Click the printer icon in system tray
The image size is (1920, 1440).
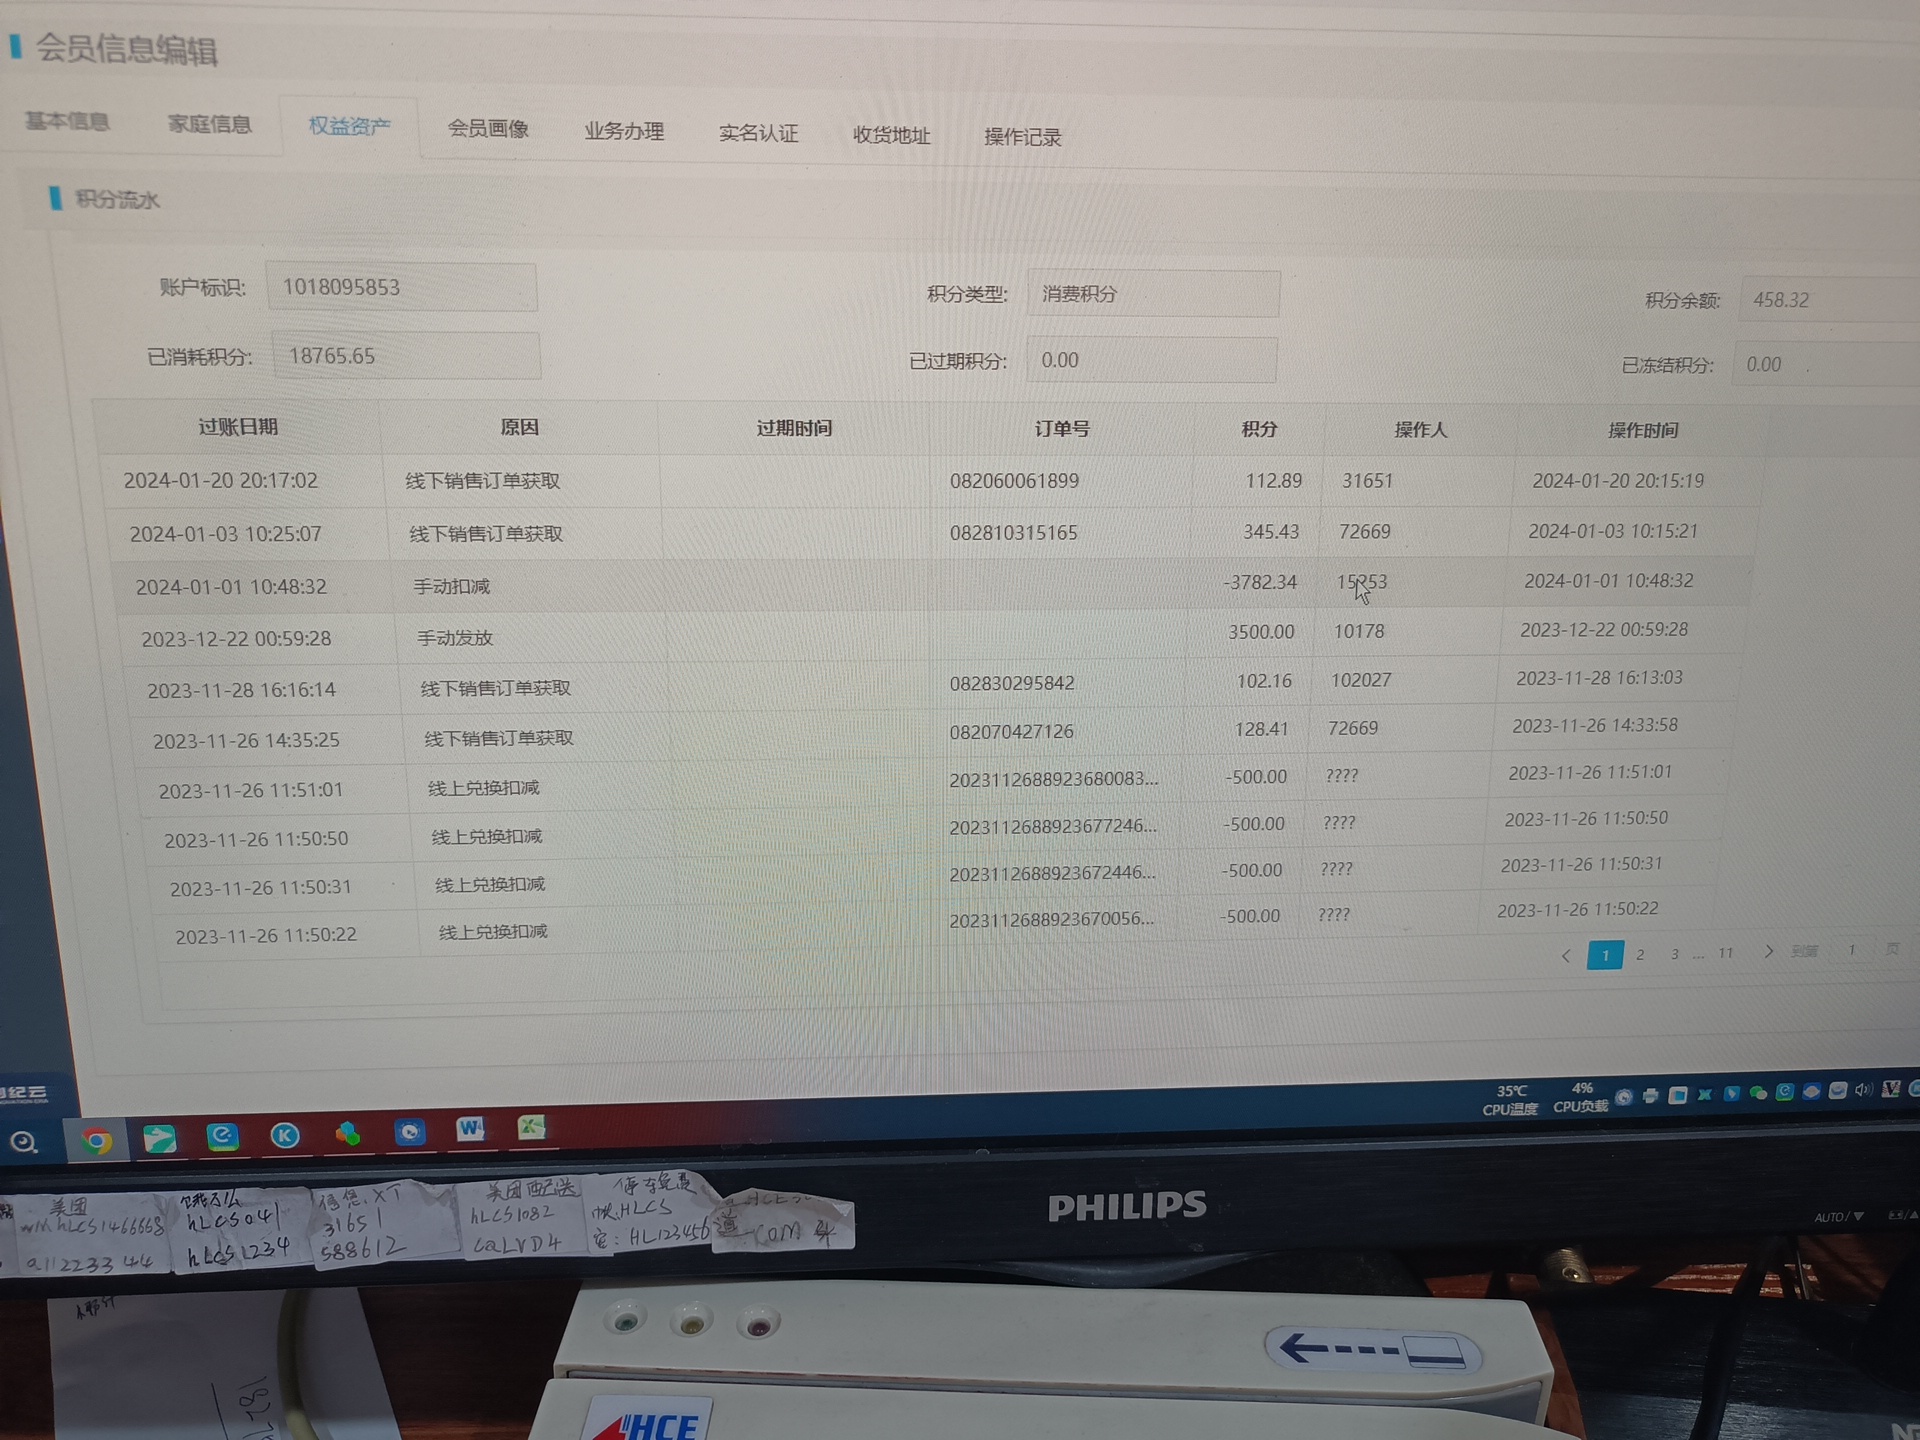(x=1650, y=1096)
